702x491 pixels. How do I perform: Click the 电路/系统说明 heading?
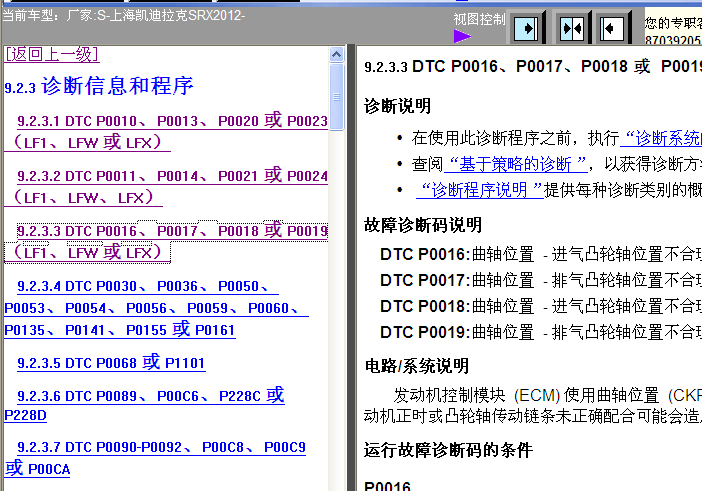pos(416,366)
